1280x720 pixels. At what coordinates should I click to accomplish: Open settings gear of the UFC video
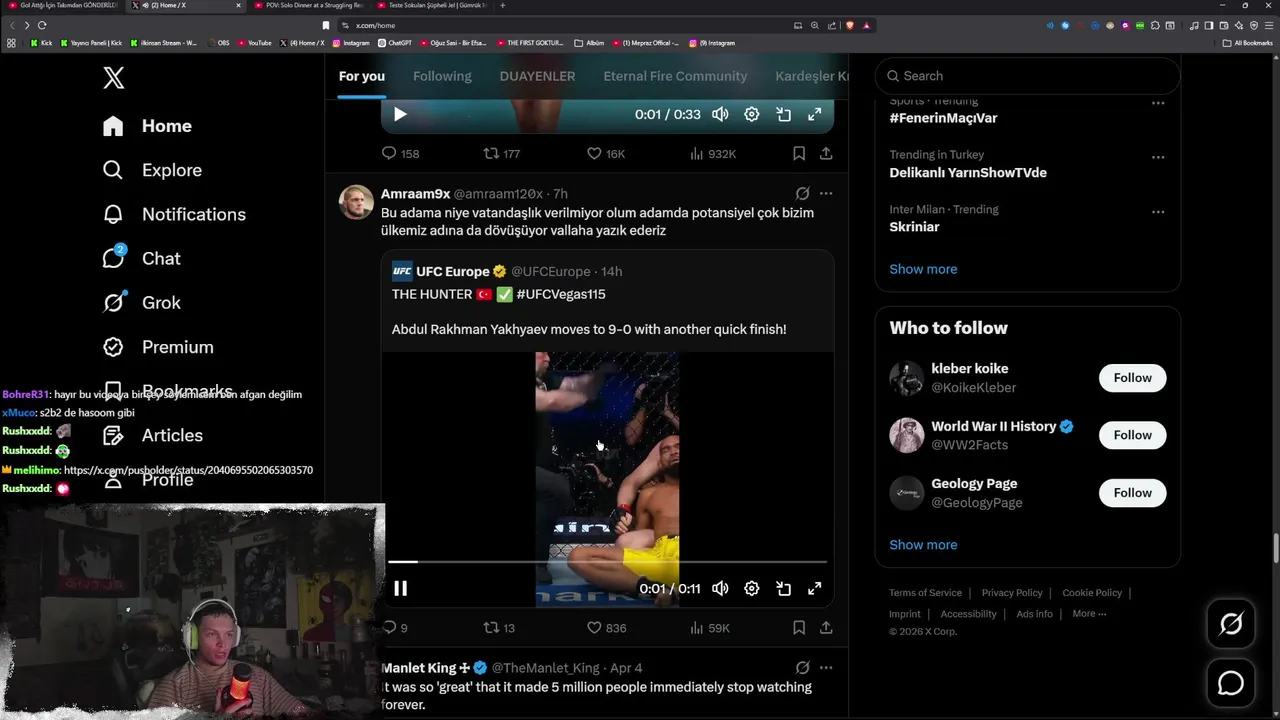click(x=752, y=588)
